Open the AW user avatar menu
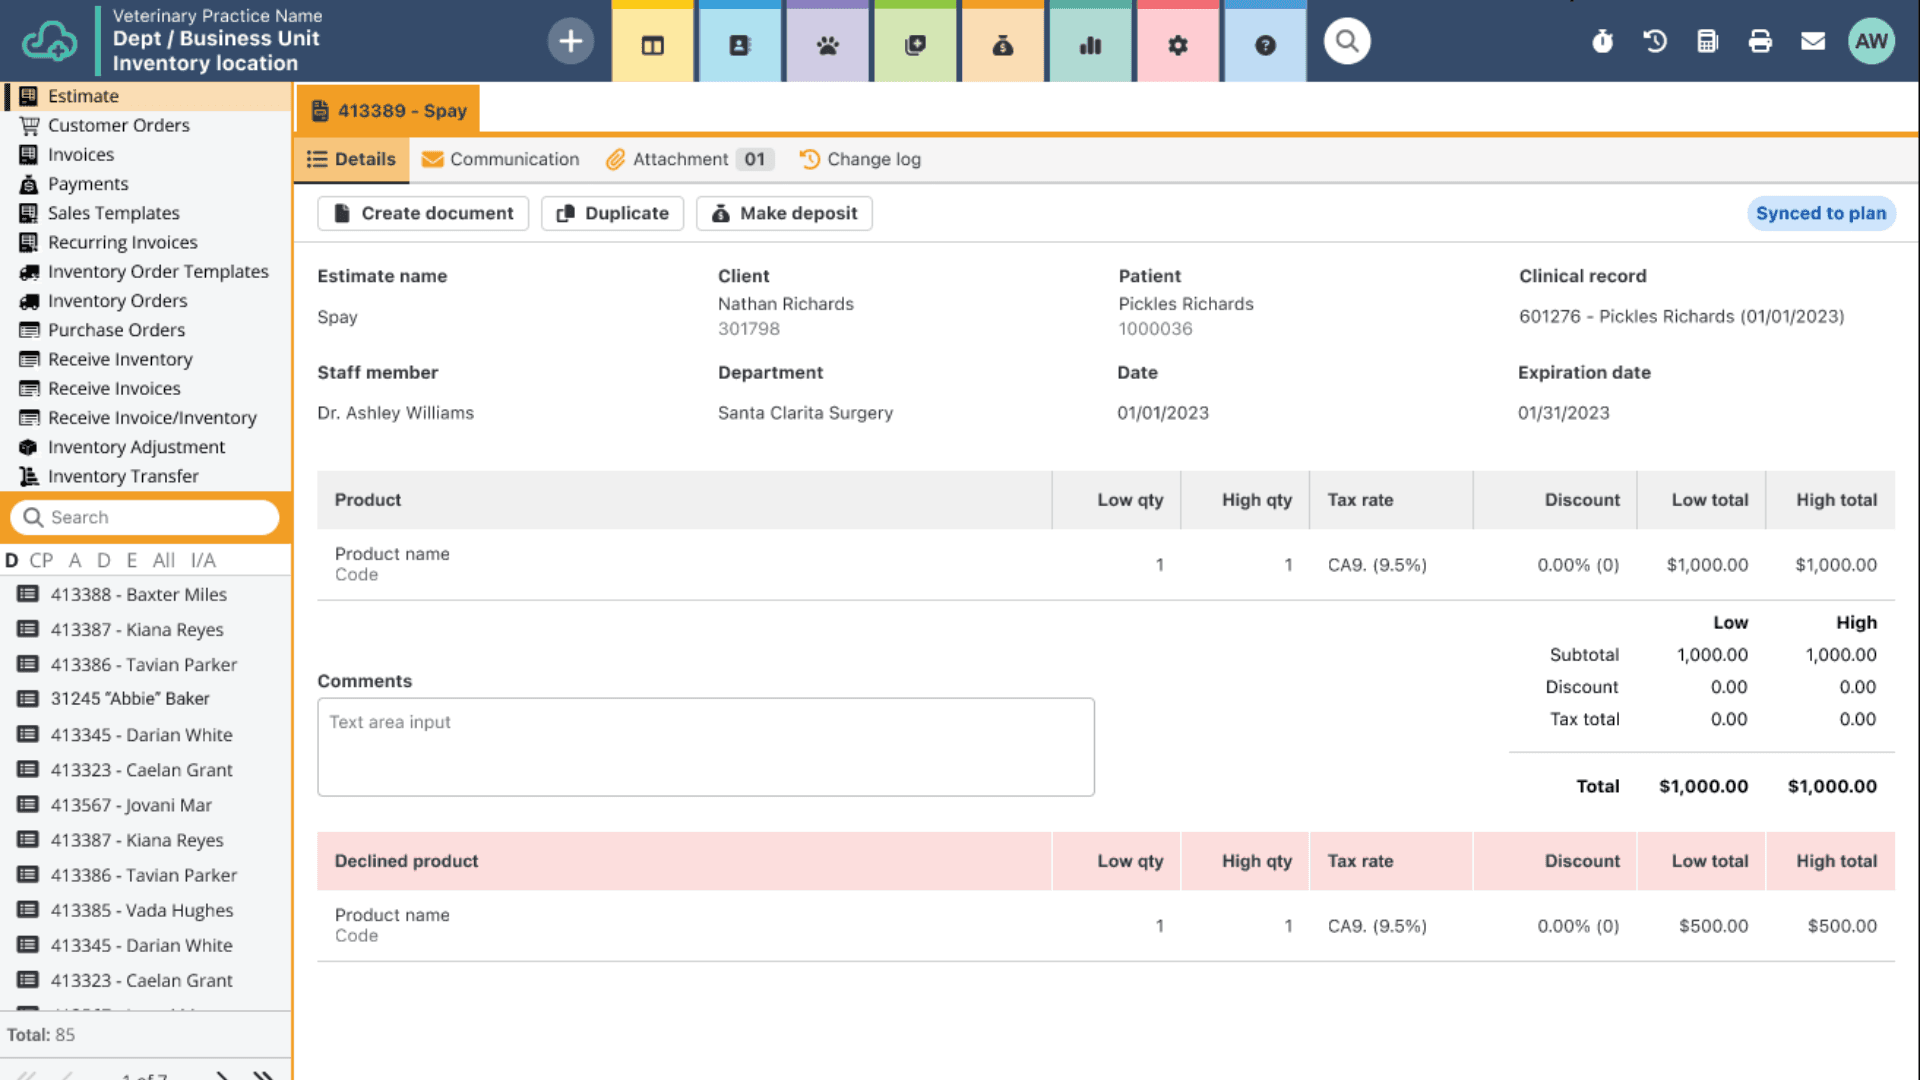The image size is (1920, 1080). coord(1870,42)
